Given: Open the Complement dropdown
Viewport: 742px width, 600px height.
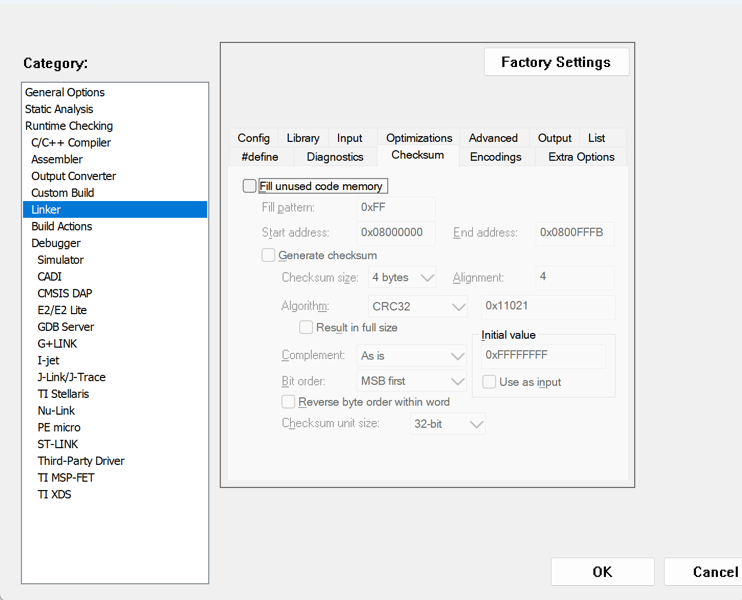Looking at the screenshot, I should 412,356.
